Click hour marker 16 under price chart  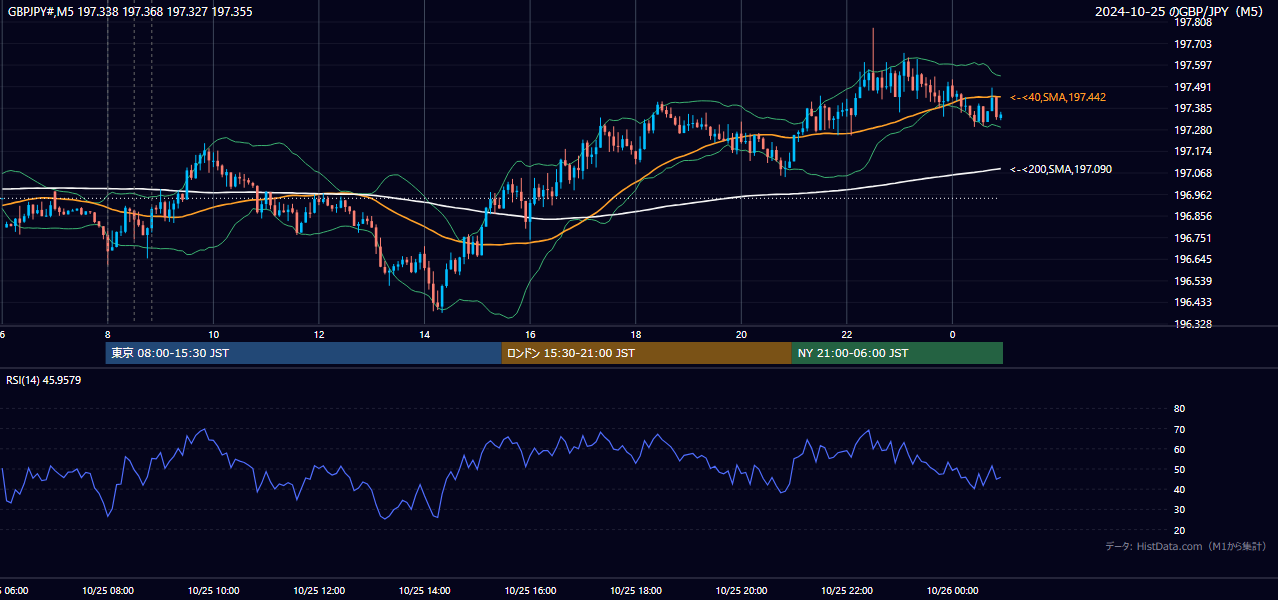(x=530, y=334)
